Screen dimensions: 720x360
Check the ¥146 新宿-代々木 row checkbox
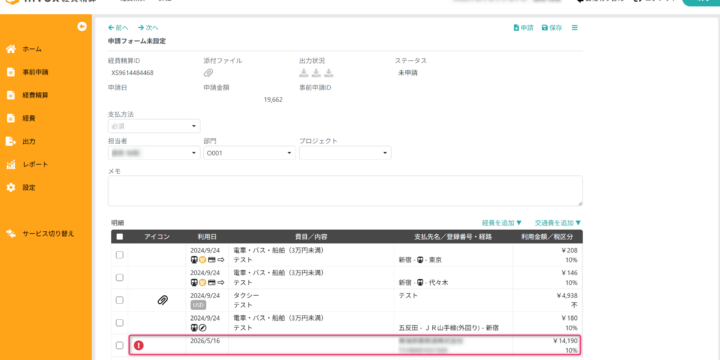click(x=119, y=278)
